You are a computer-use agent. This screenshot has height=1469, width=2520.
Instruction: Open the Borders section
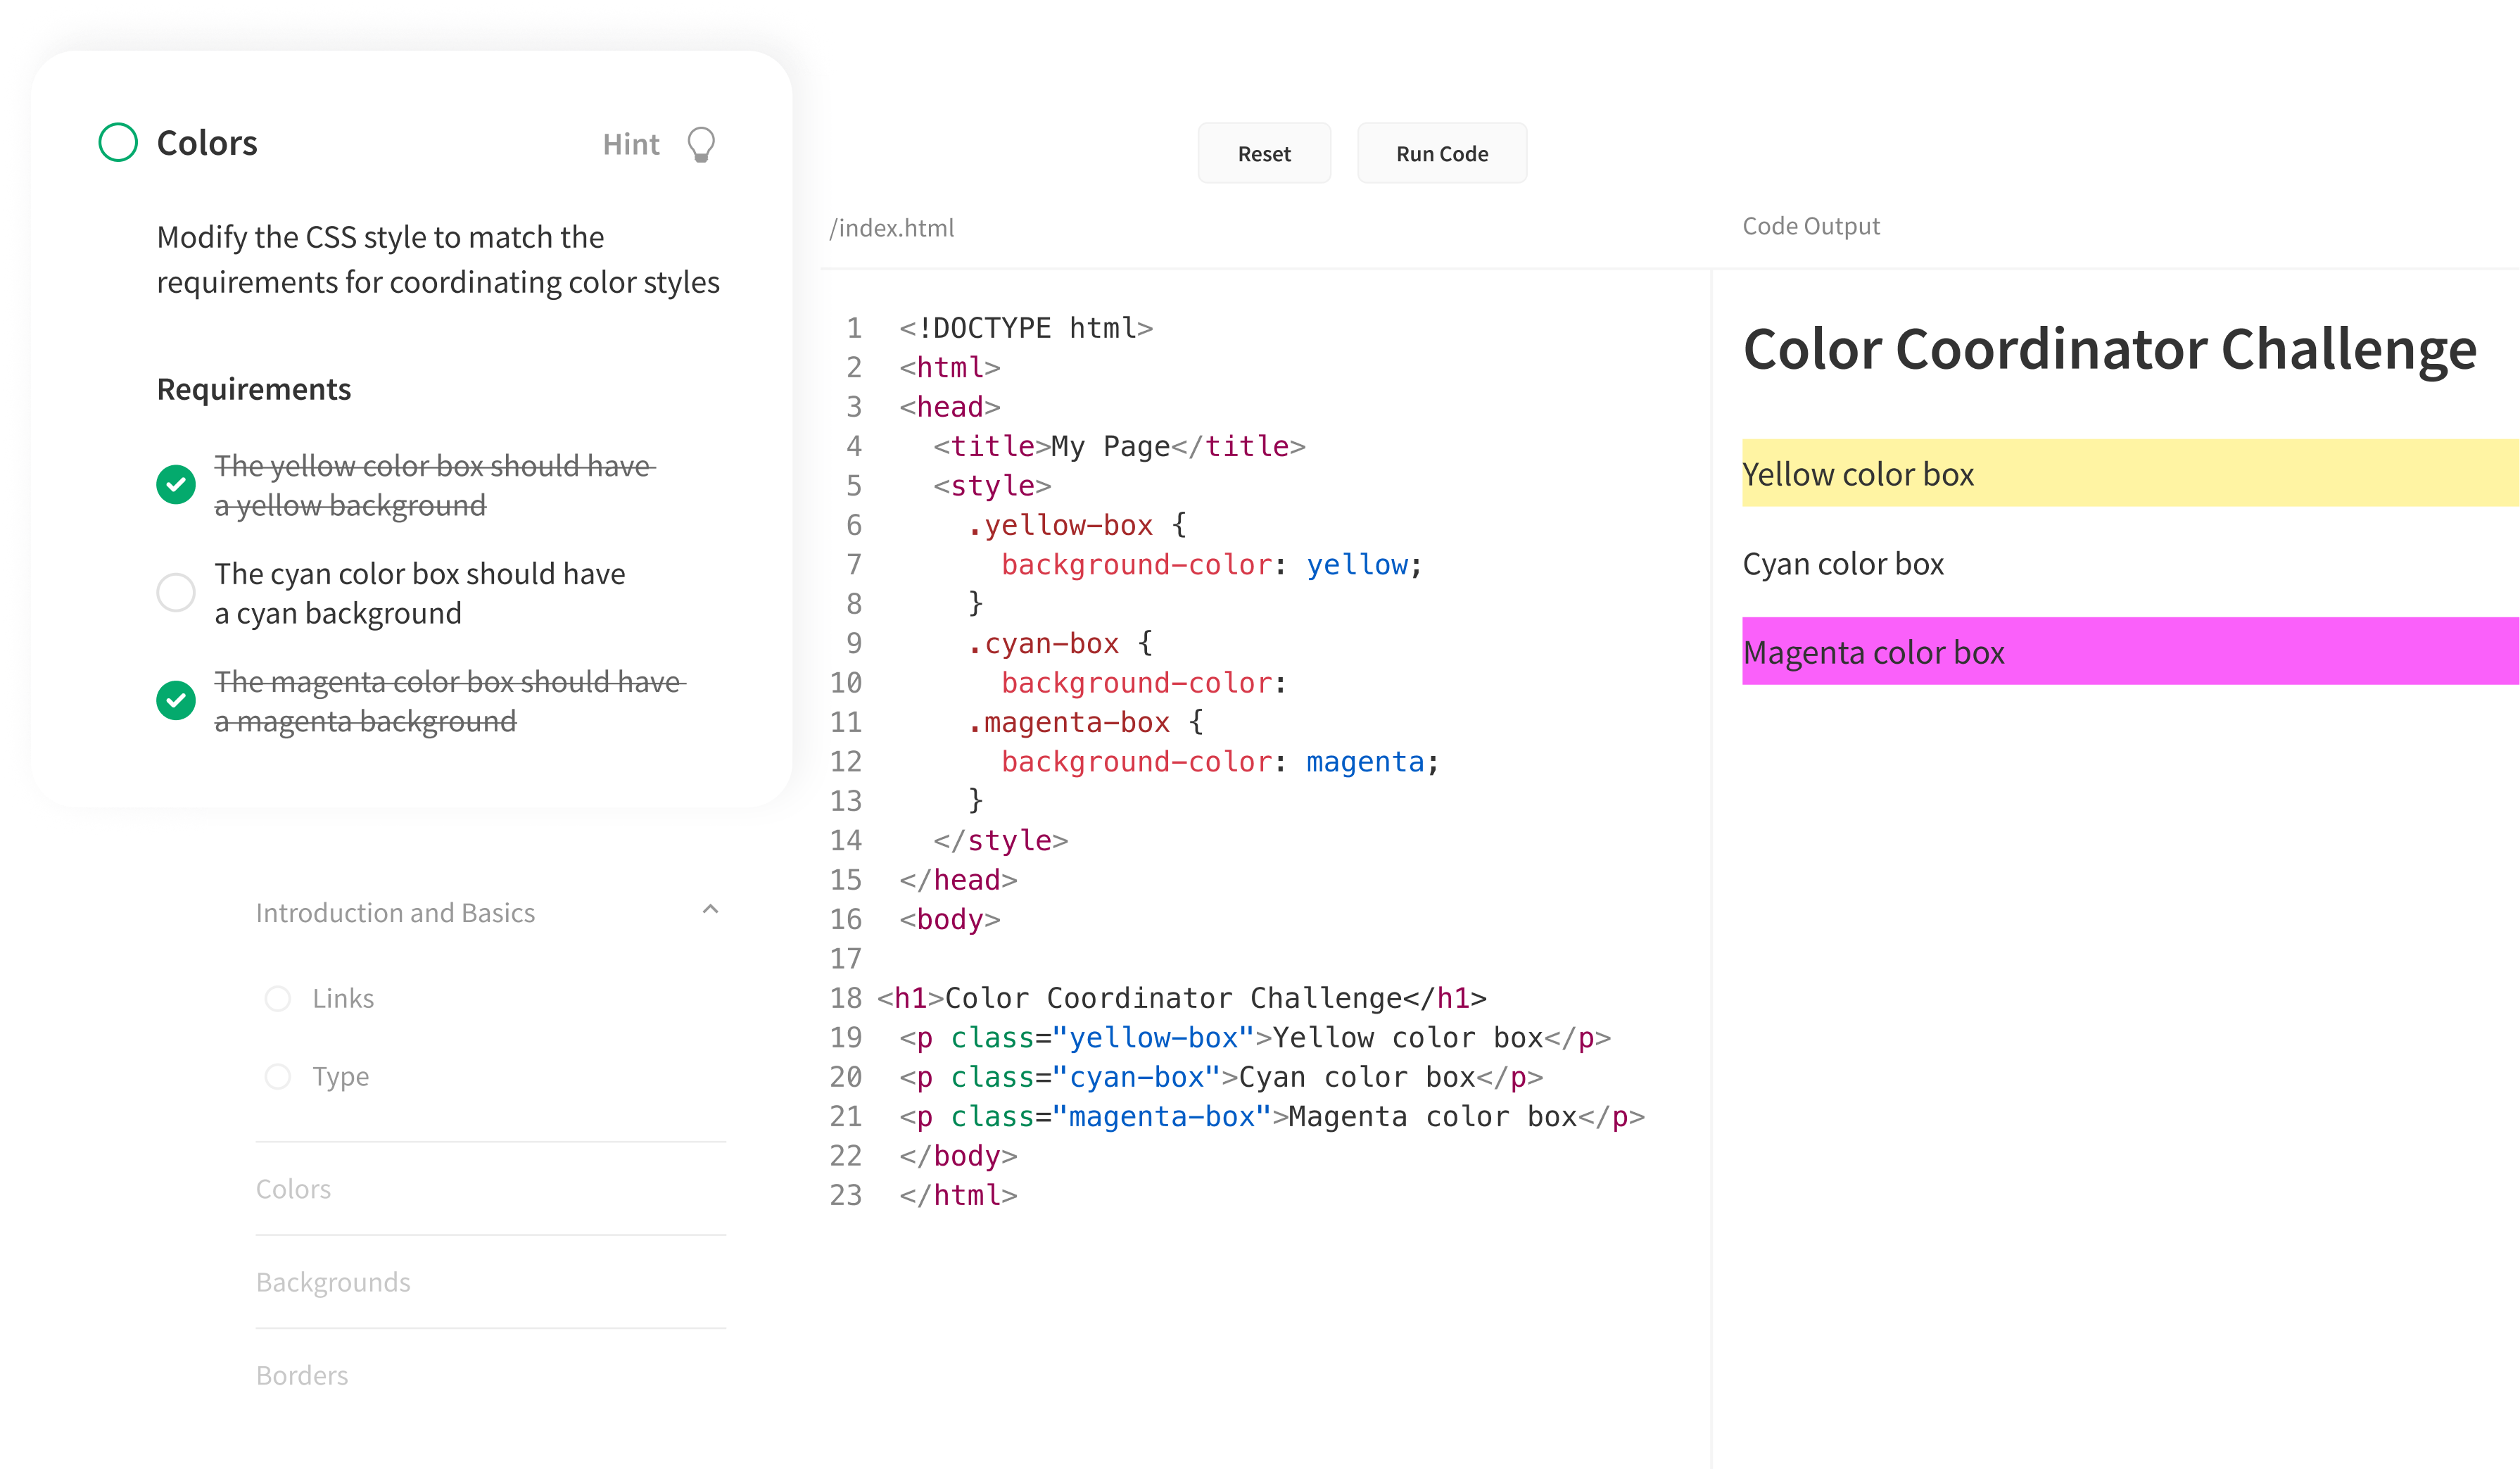coord(302,1374)
